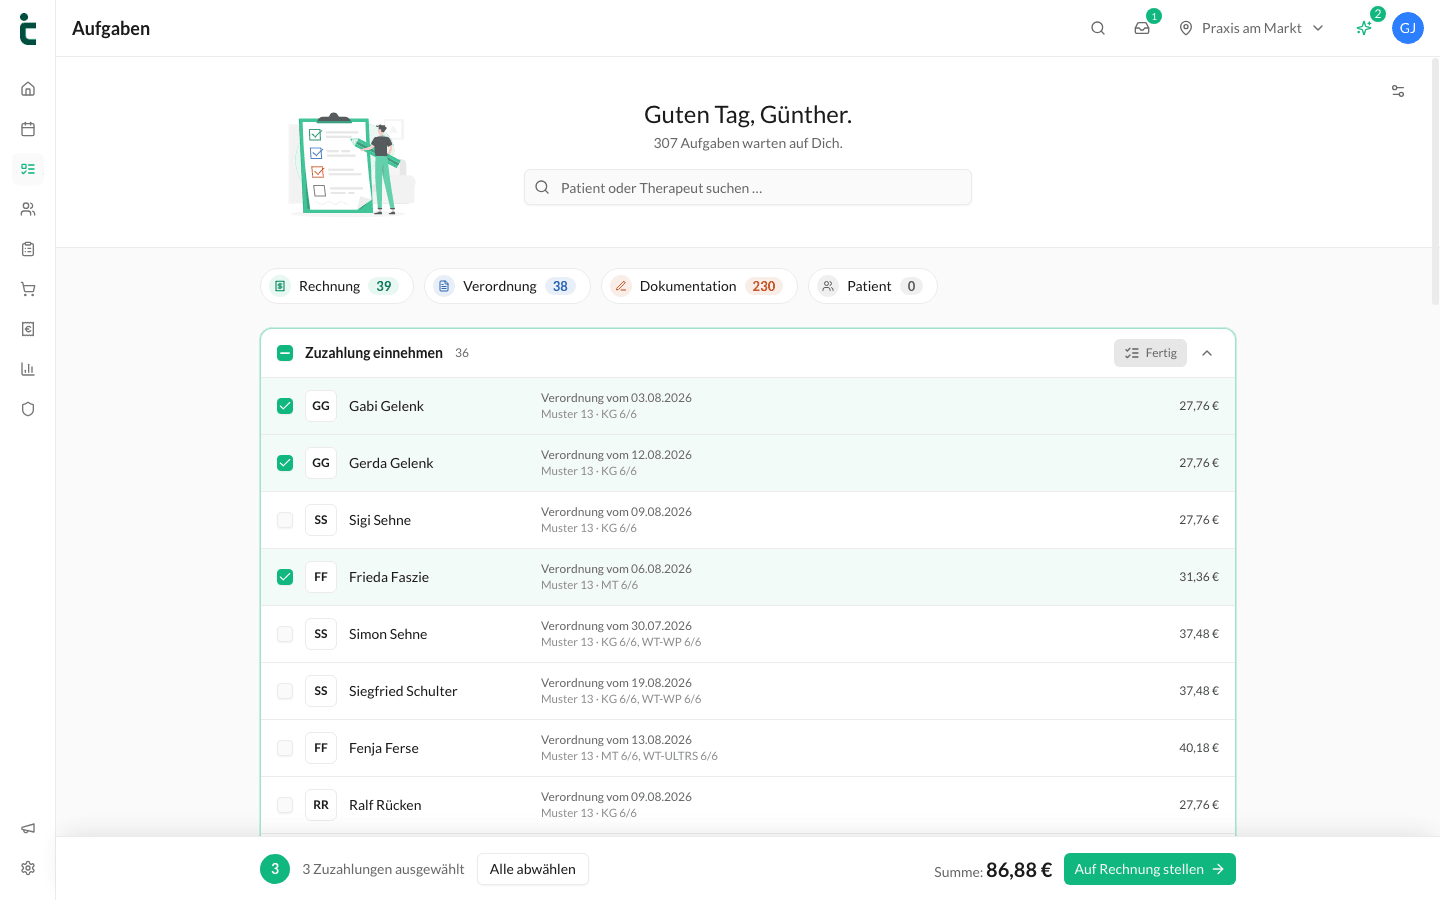Uncheck Gabi Gelenk's checkbox
1440x900 pixels.
click(x=285, y=406)
